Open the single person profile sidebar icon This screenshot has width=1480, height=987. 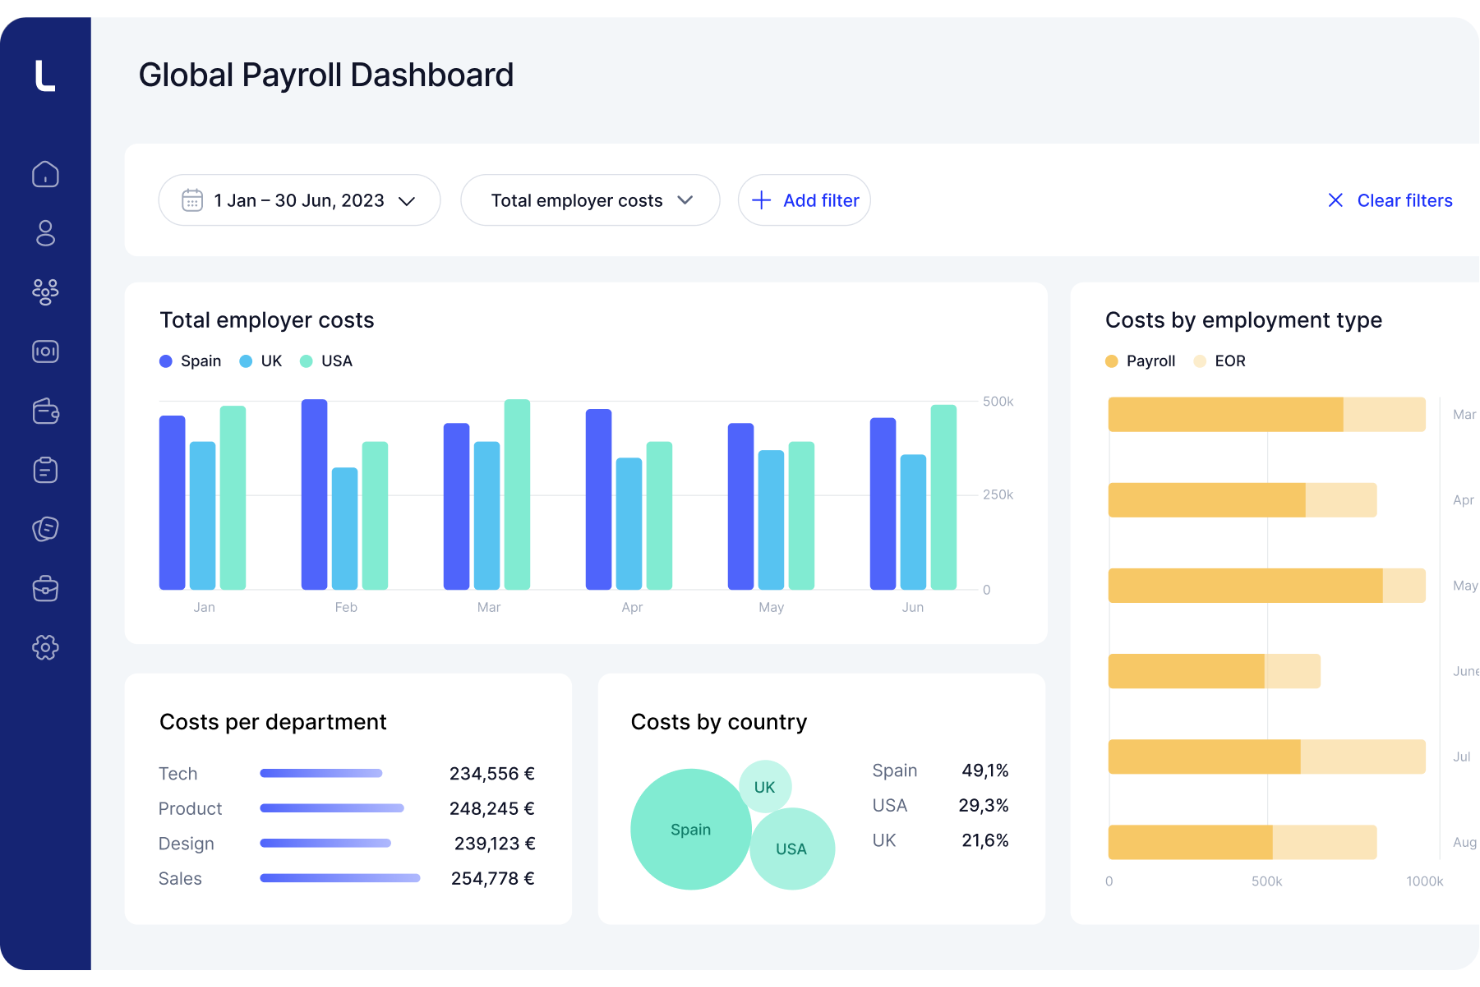click(x=45, y=233)
